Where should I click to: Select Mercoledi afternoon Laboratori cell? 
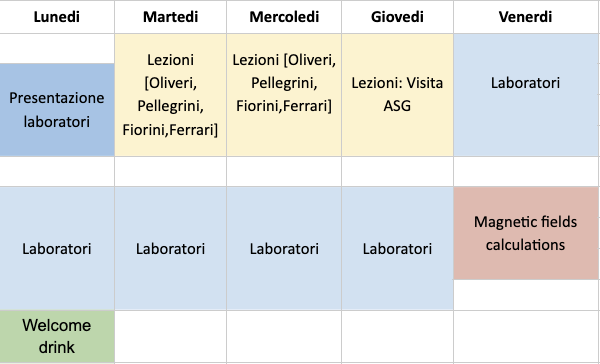(284, 248)
